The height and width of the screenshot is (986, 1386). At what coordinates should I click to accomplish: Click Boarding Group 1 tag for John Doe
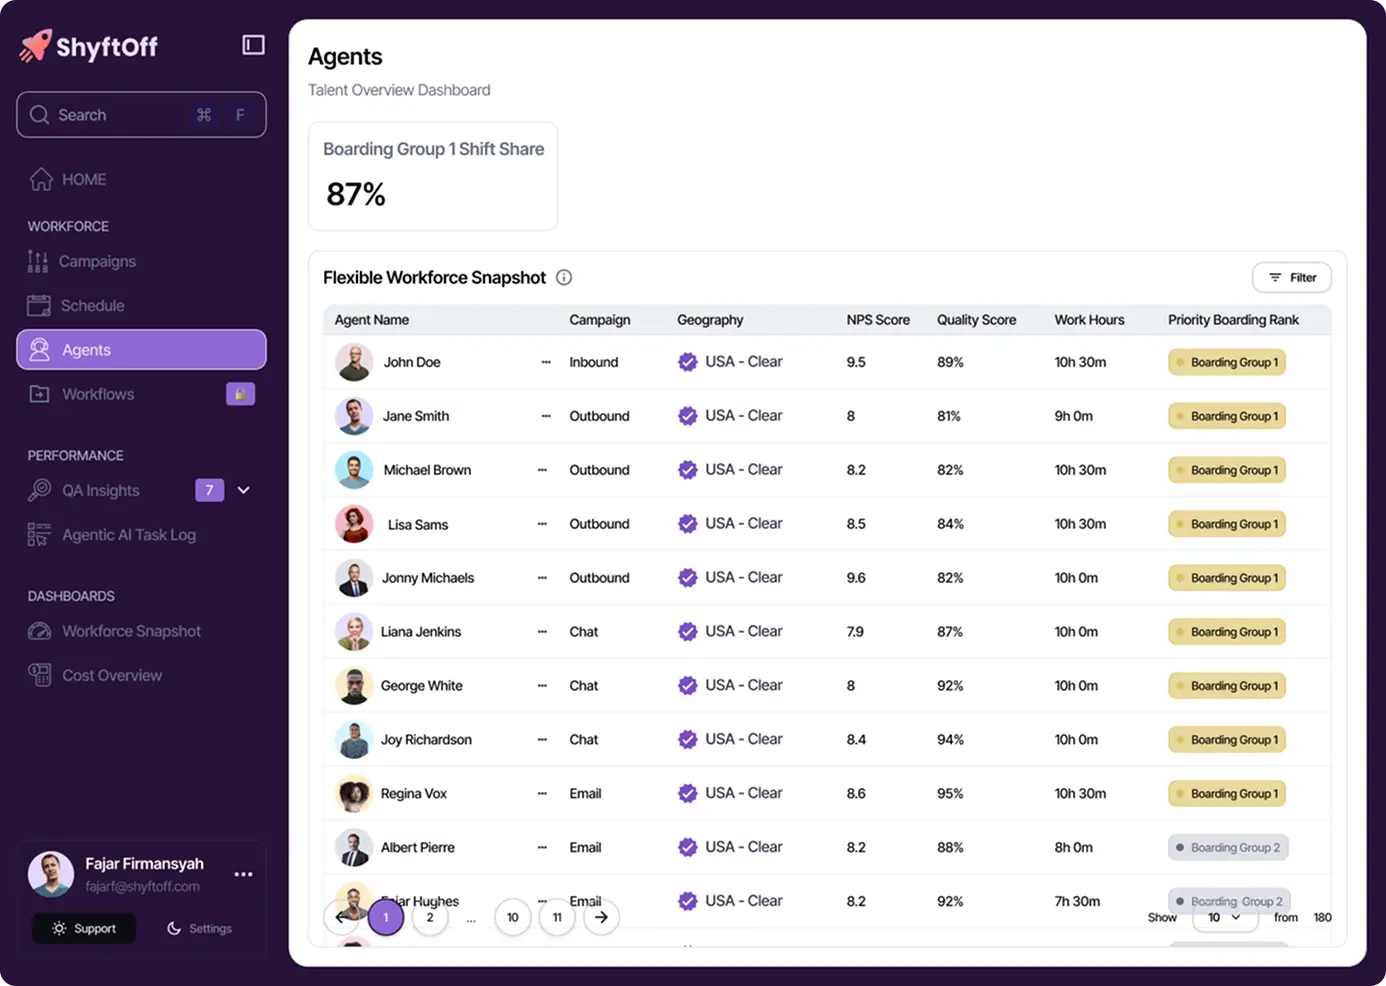[x=1227, y=362]
